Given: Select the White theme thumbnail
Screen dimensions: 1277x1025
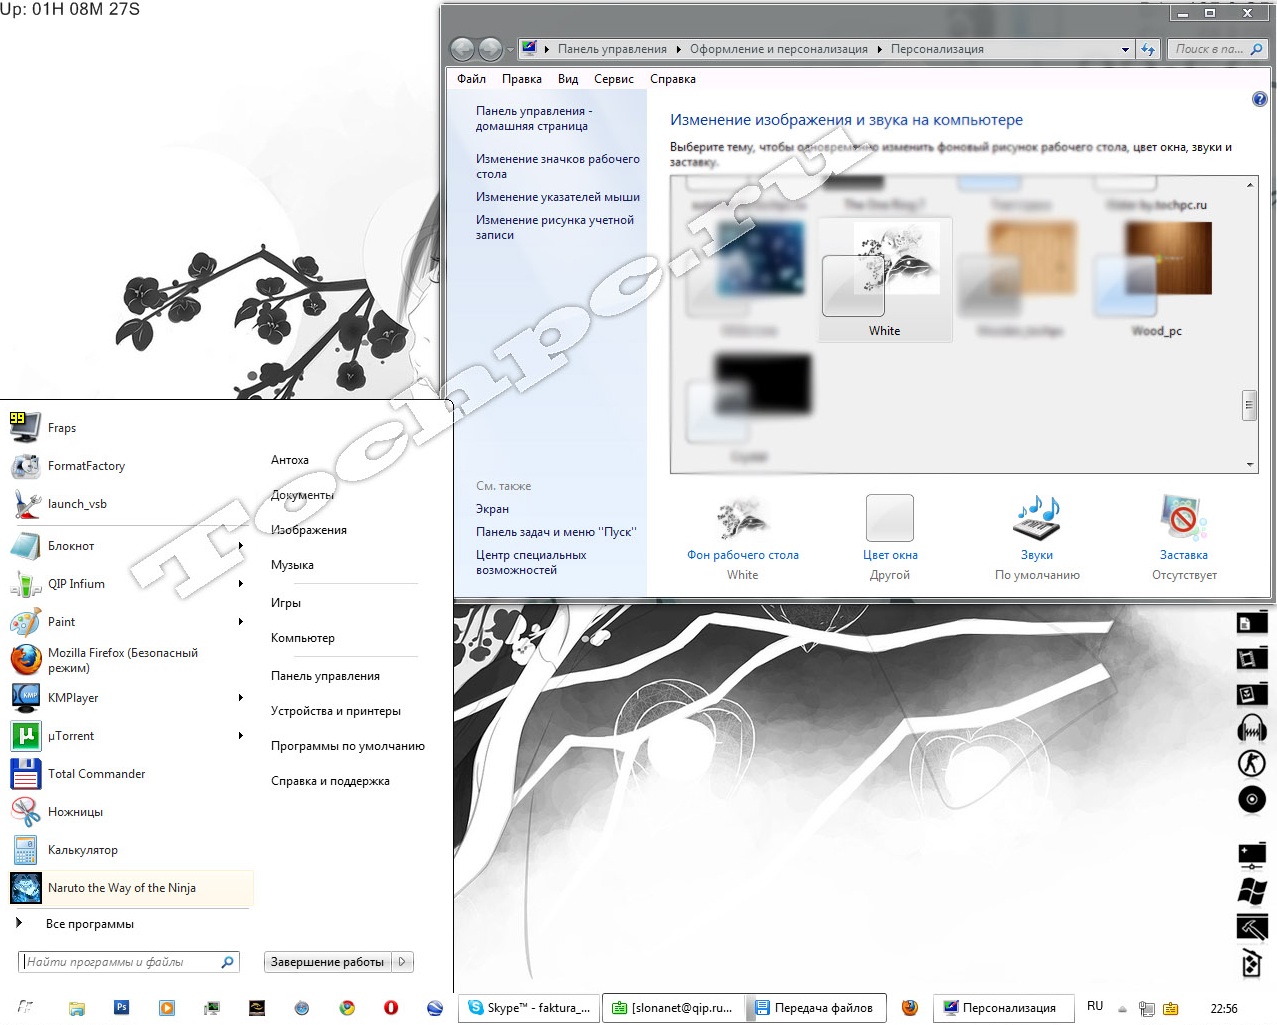Looking at the screenshot, I should (884, 270).
